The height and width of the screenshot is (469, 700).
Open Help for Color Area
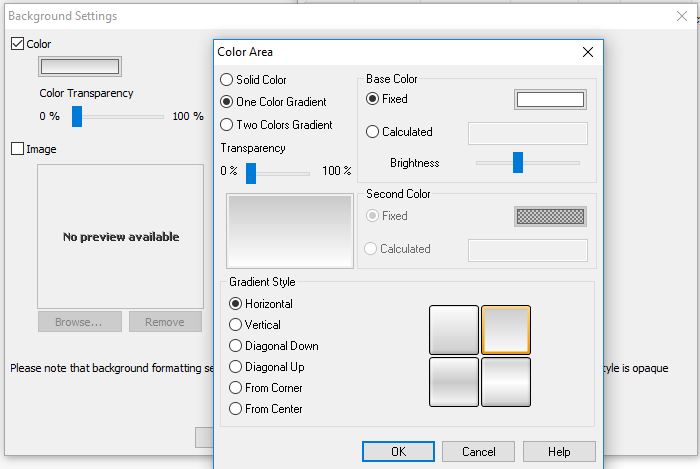[559, 451]
